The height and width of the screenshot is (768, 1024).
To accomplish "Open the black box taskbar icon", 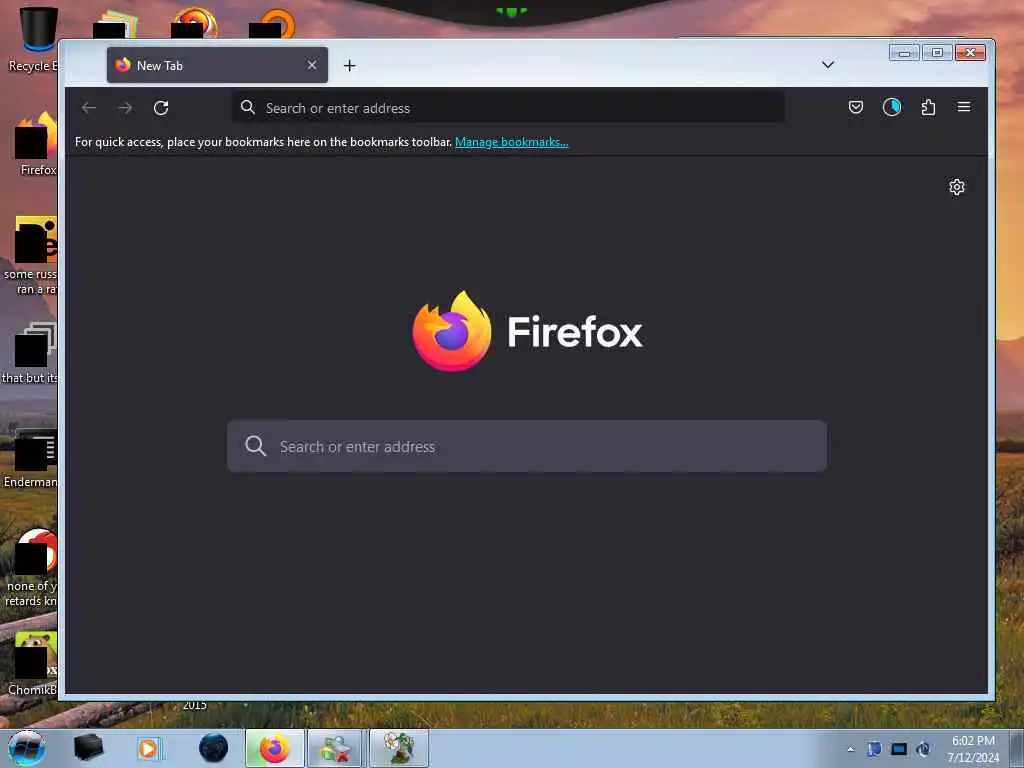I will (88, 748).
